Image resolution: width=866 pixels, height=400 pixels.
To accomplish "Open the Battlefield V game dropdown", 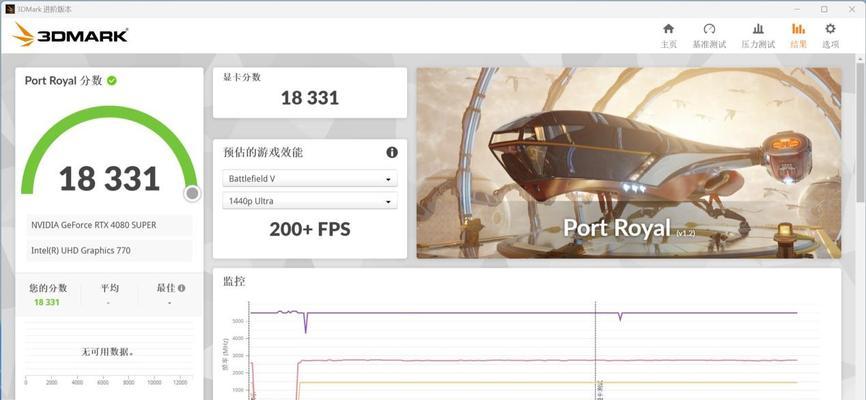I will [310, 179].
